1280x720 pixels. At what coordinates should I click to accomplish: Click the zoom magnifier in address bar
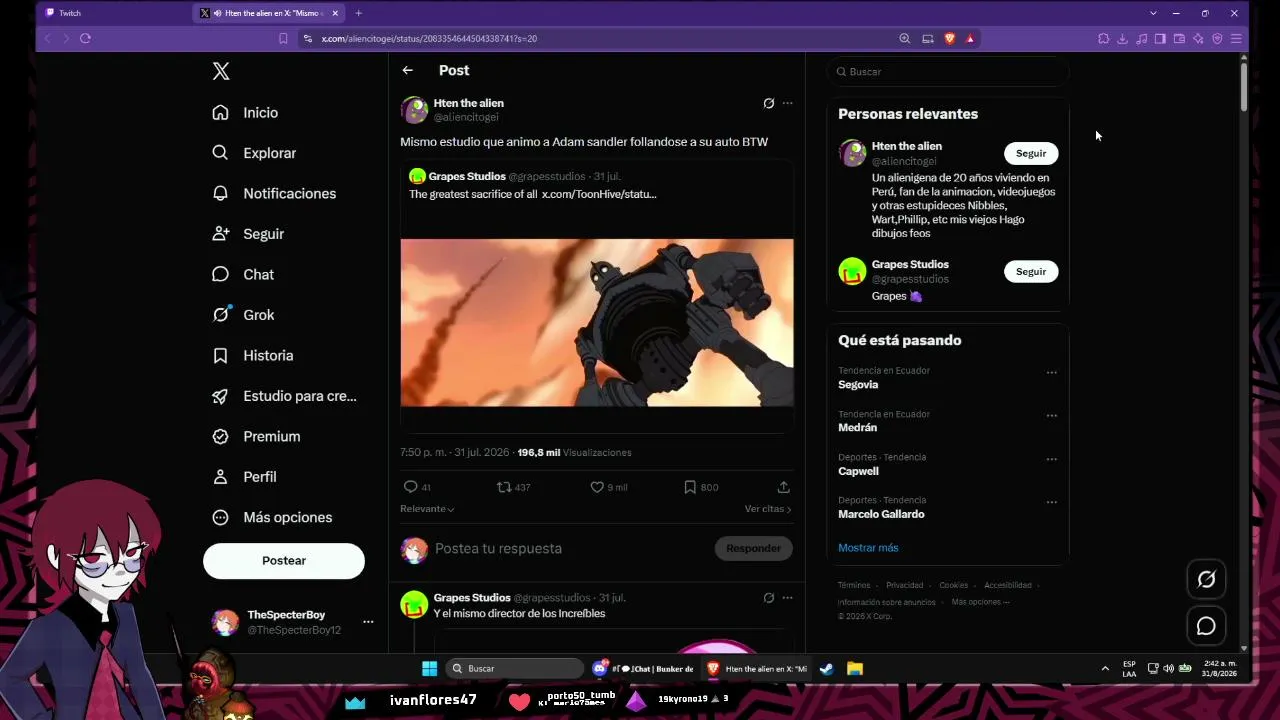click(904, 38)
